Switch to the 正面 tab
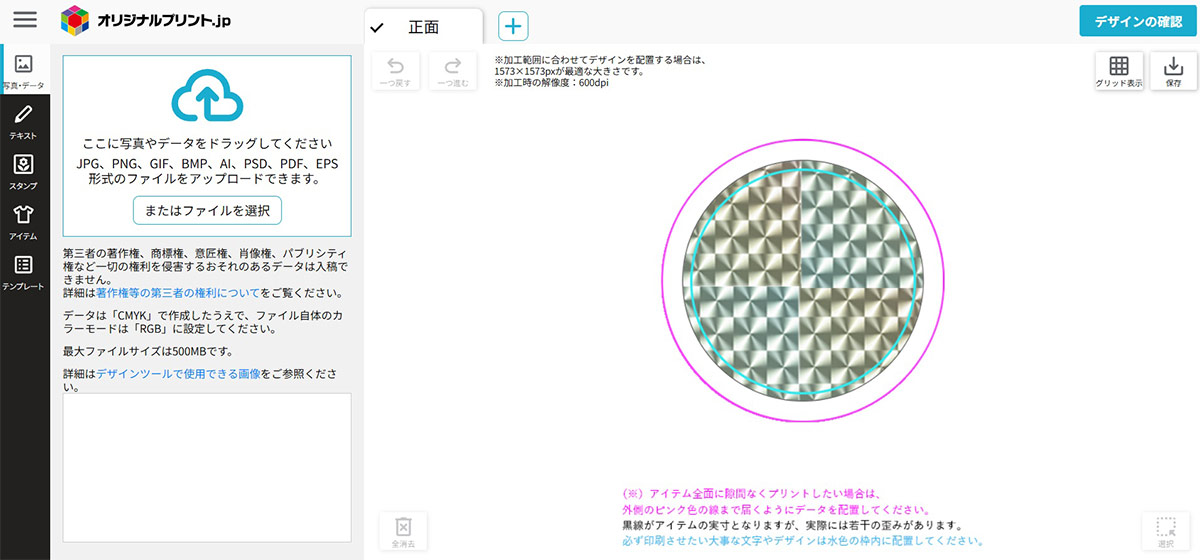 (424, 27)
